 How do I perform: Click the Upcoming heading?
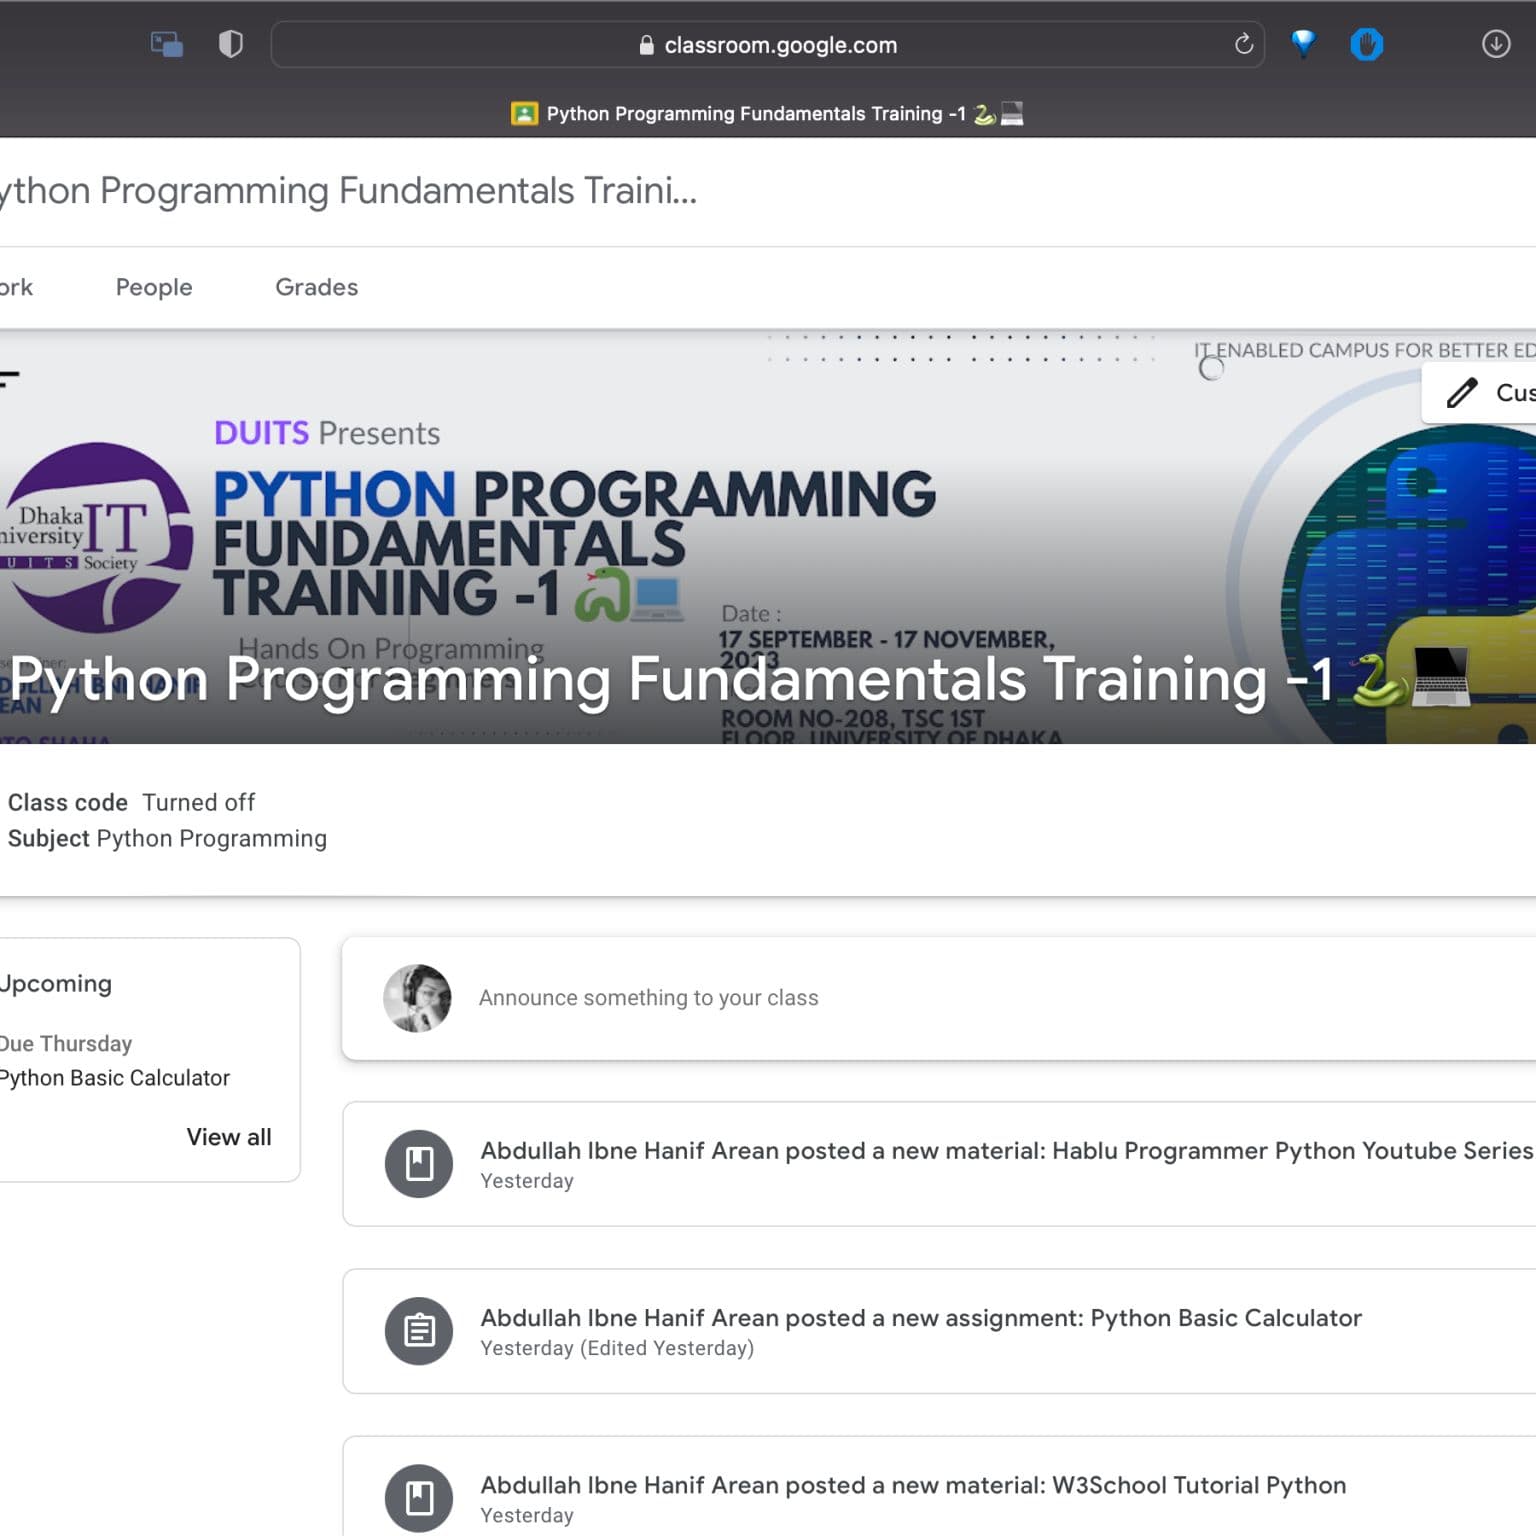(56, 984)
